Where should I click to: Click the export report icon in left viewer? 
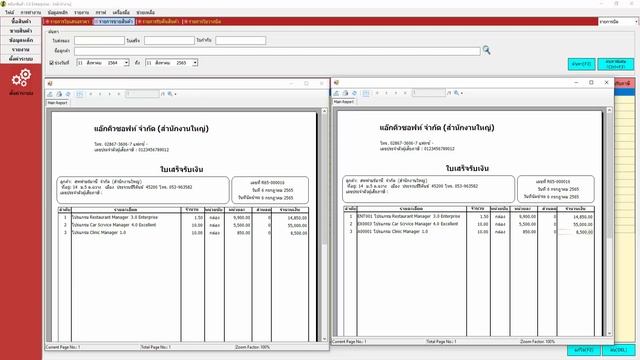(50, 94)
